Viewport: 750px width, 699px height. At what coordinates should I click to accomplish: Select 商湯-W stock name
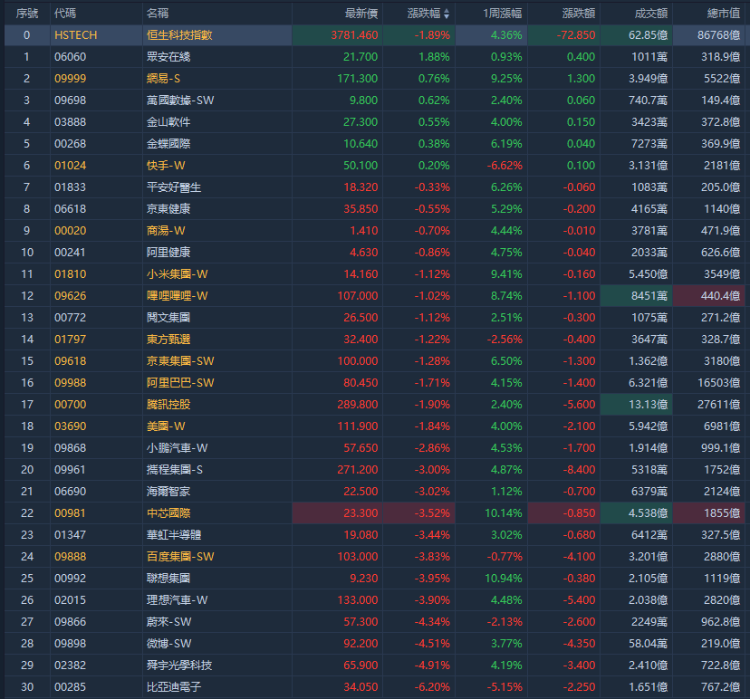point(165,231)
